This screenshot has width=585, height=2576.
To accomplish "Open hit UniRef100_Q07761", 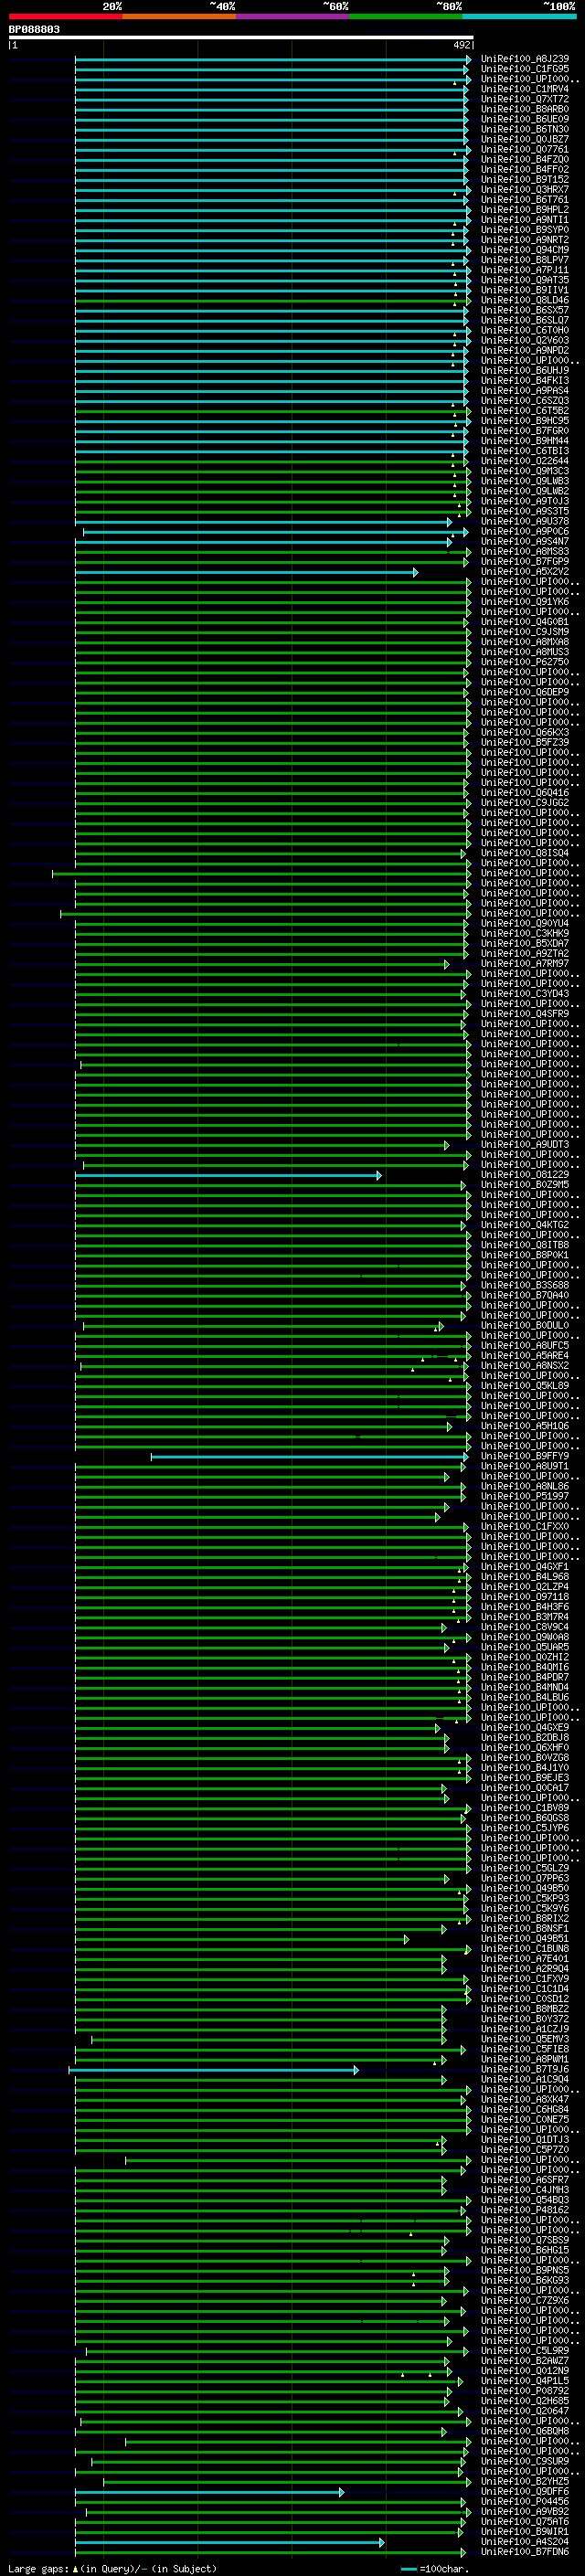I will click(525, 149).
